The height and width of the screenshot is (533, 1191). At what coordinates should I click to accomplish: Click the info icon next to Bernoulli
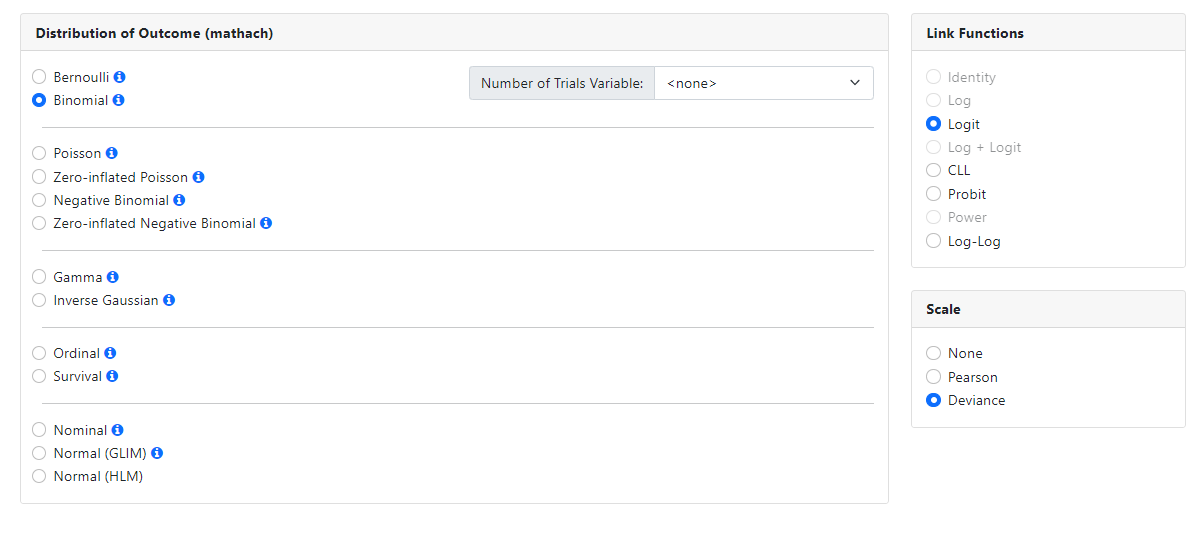tap(120, 77)
